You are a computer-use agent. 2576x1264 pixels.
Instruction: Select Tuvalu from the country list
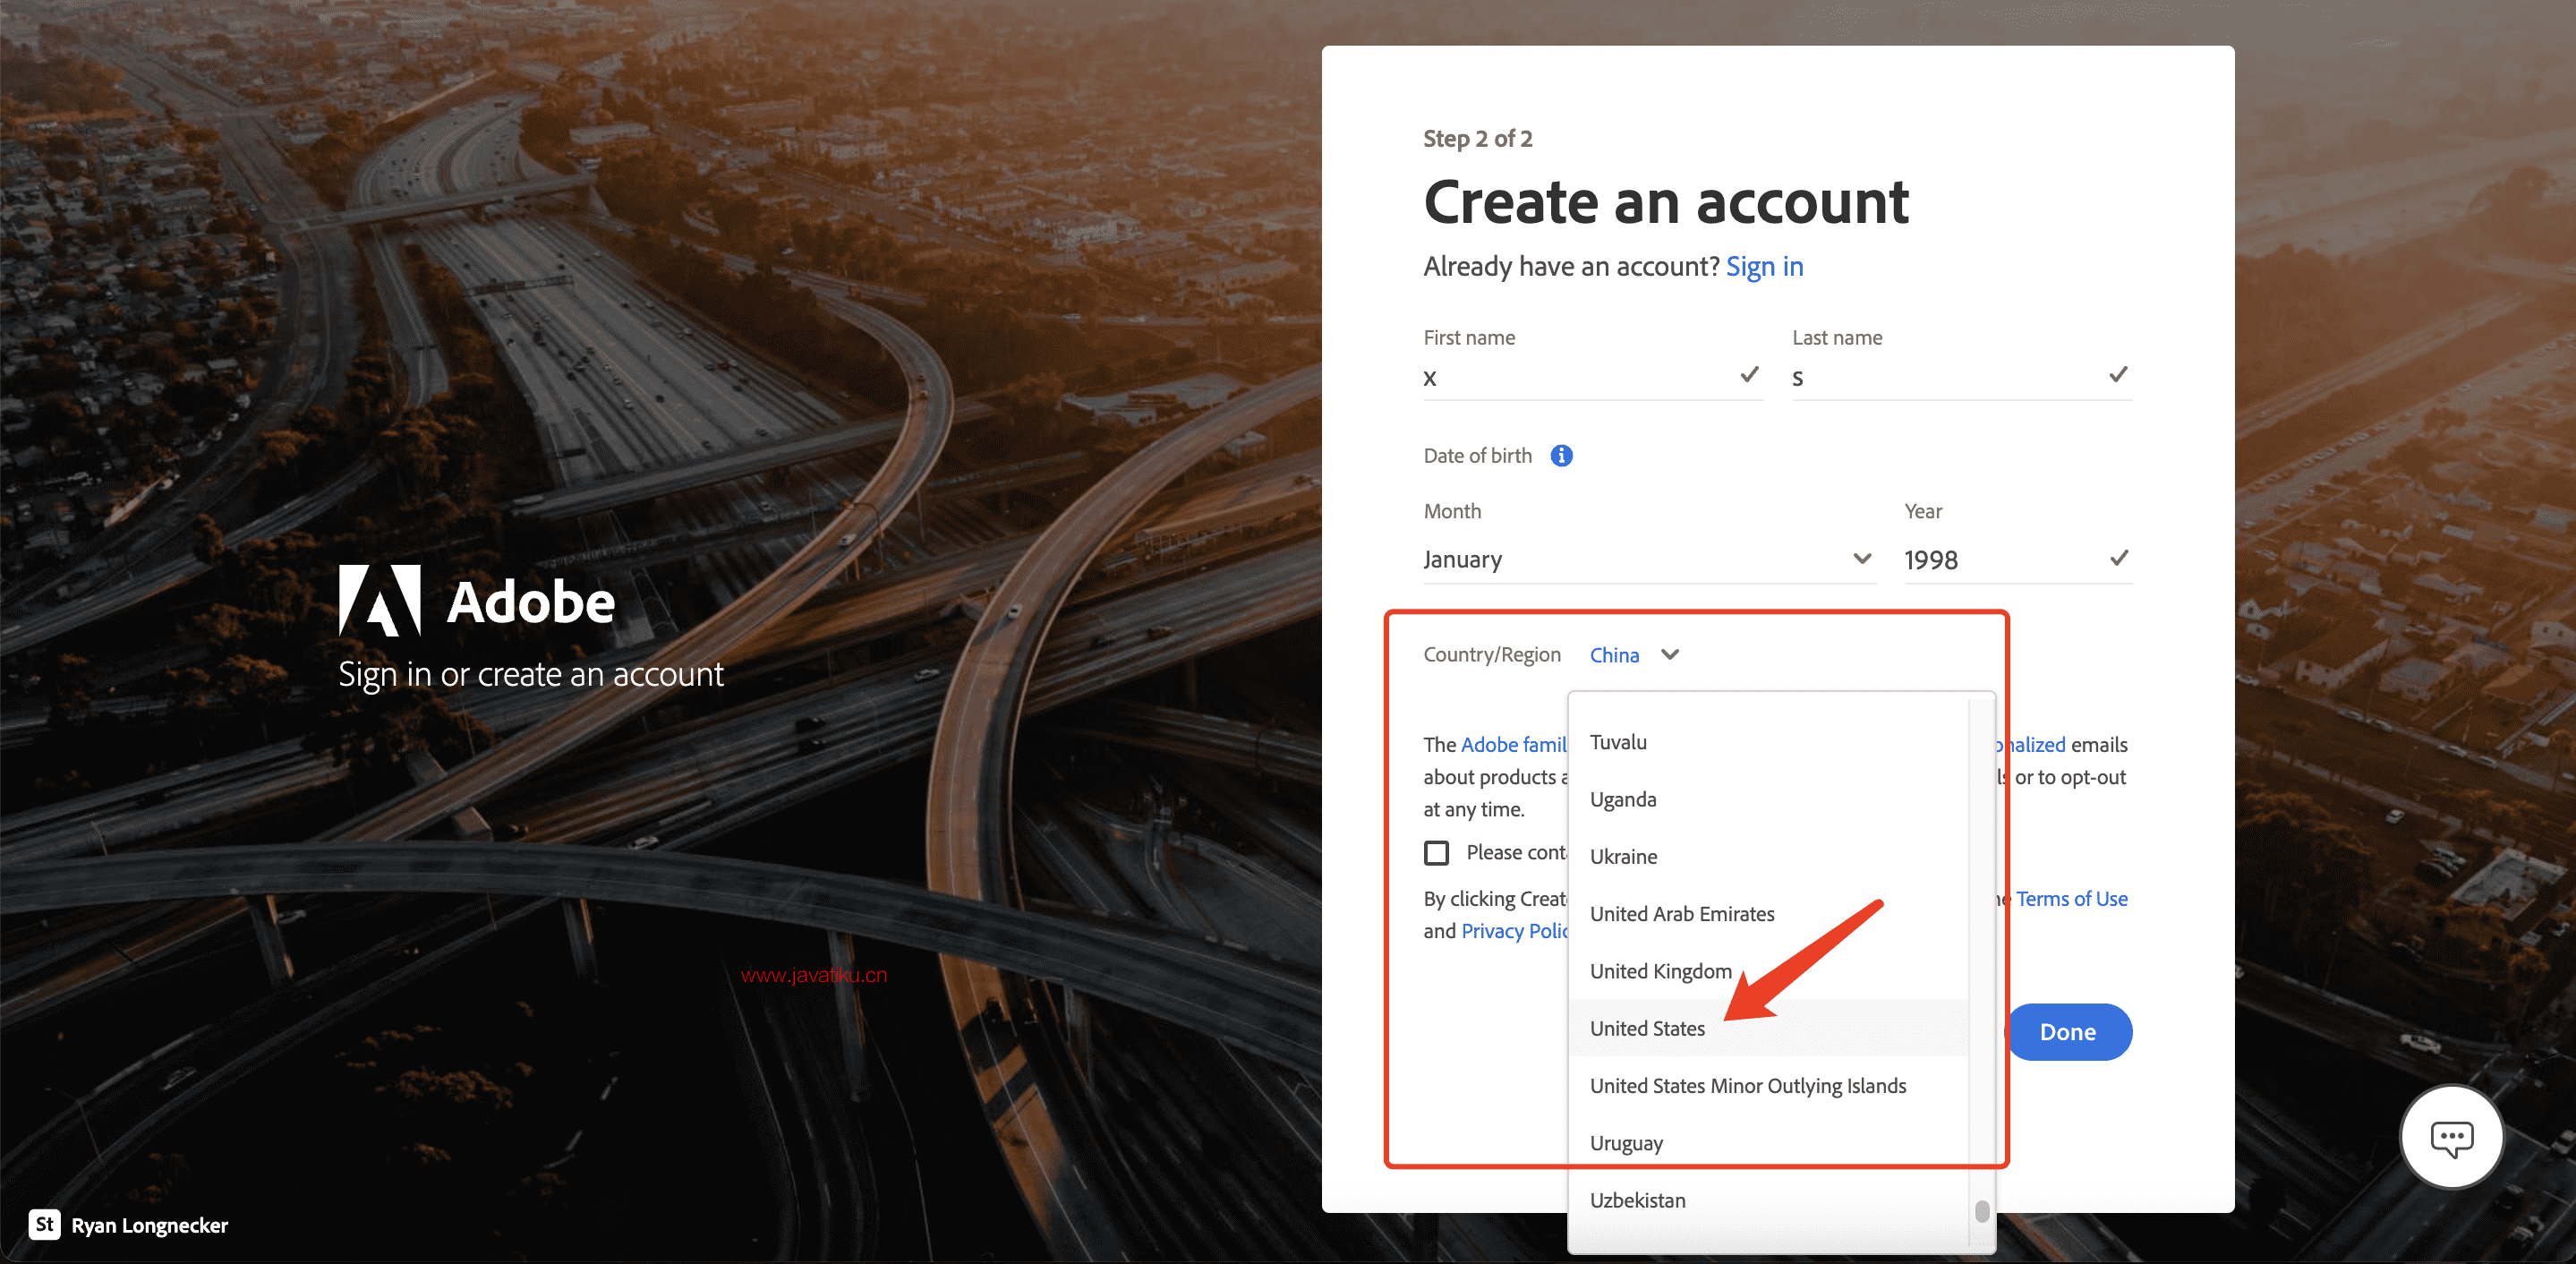(1768, 742)
